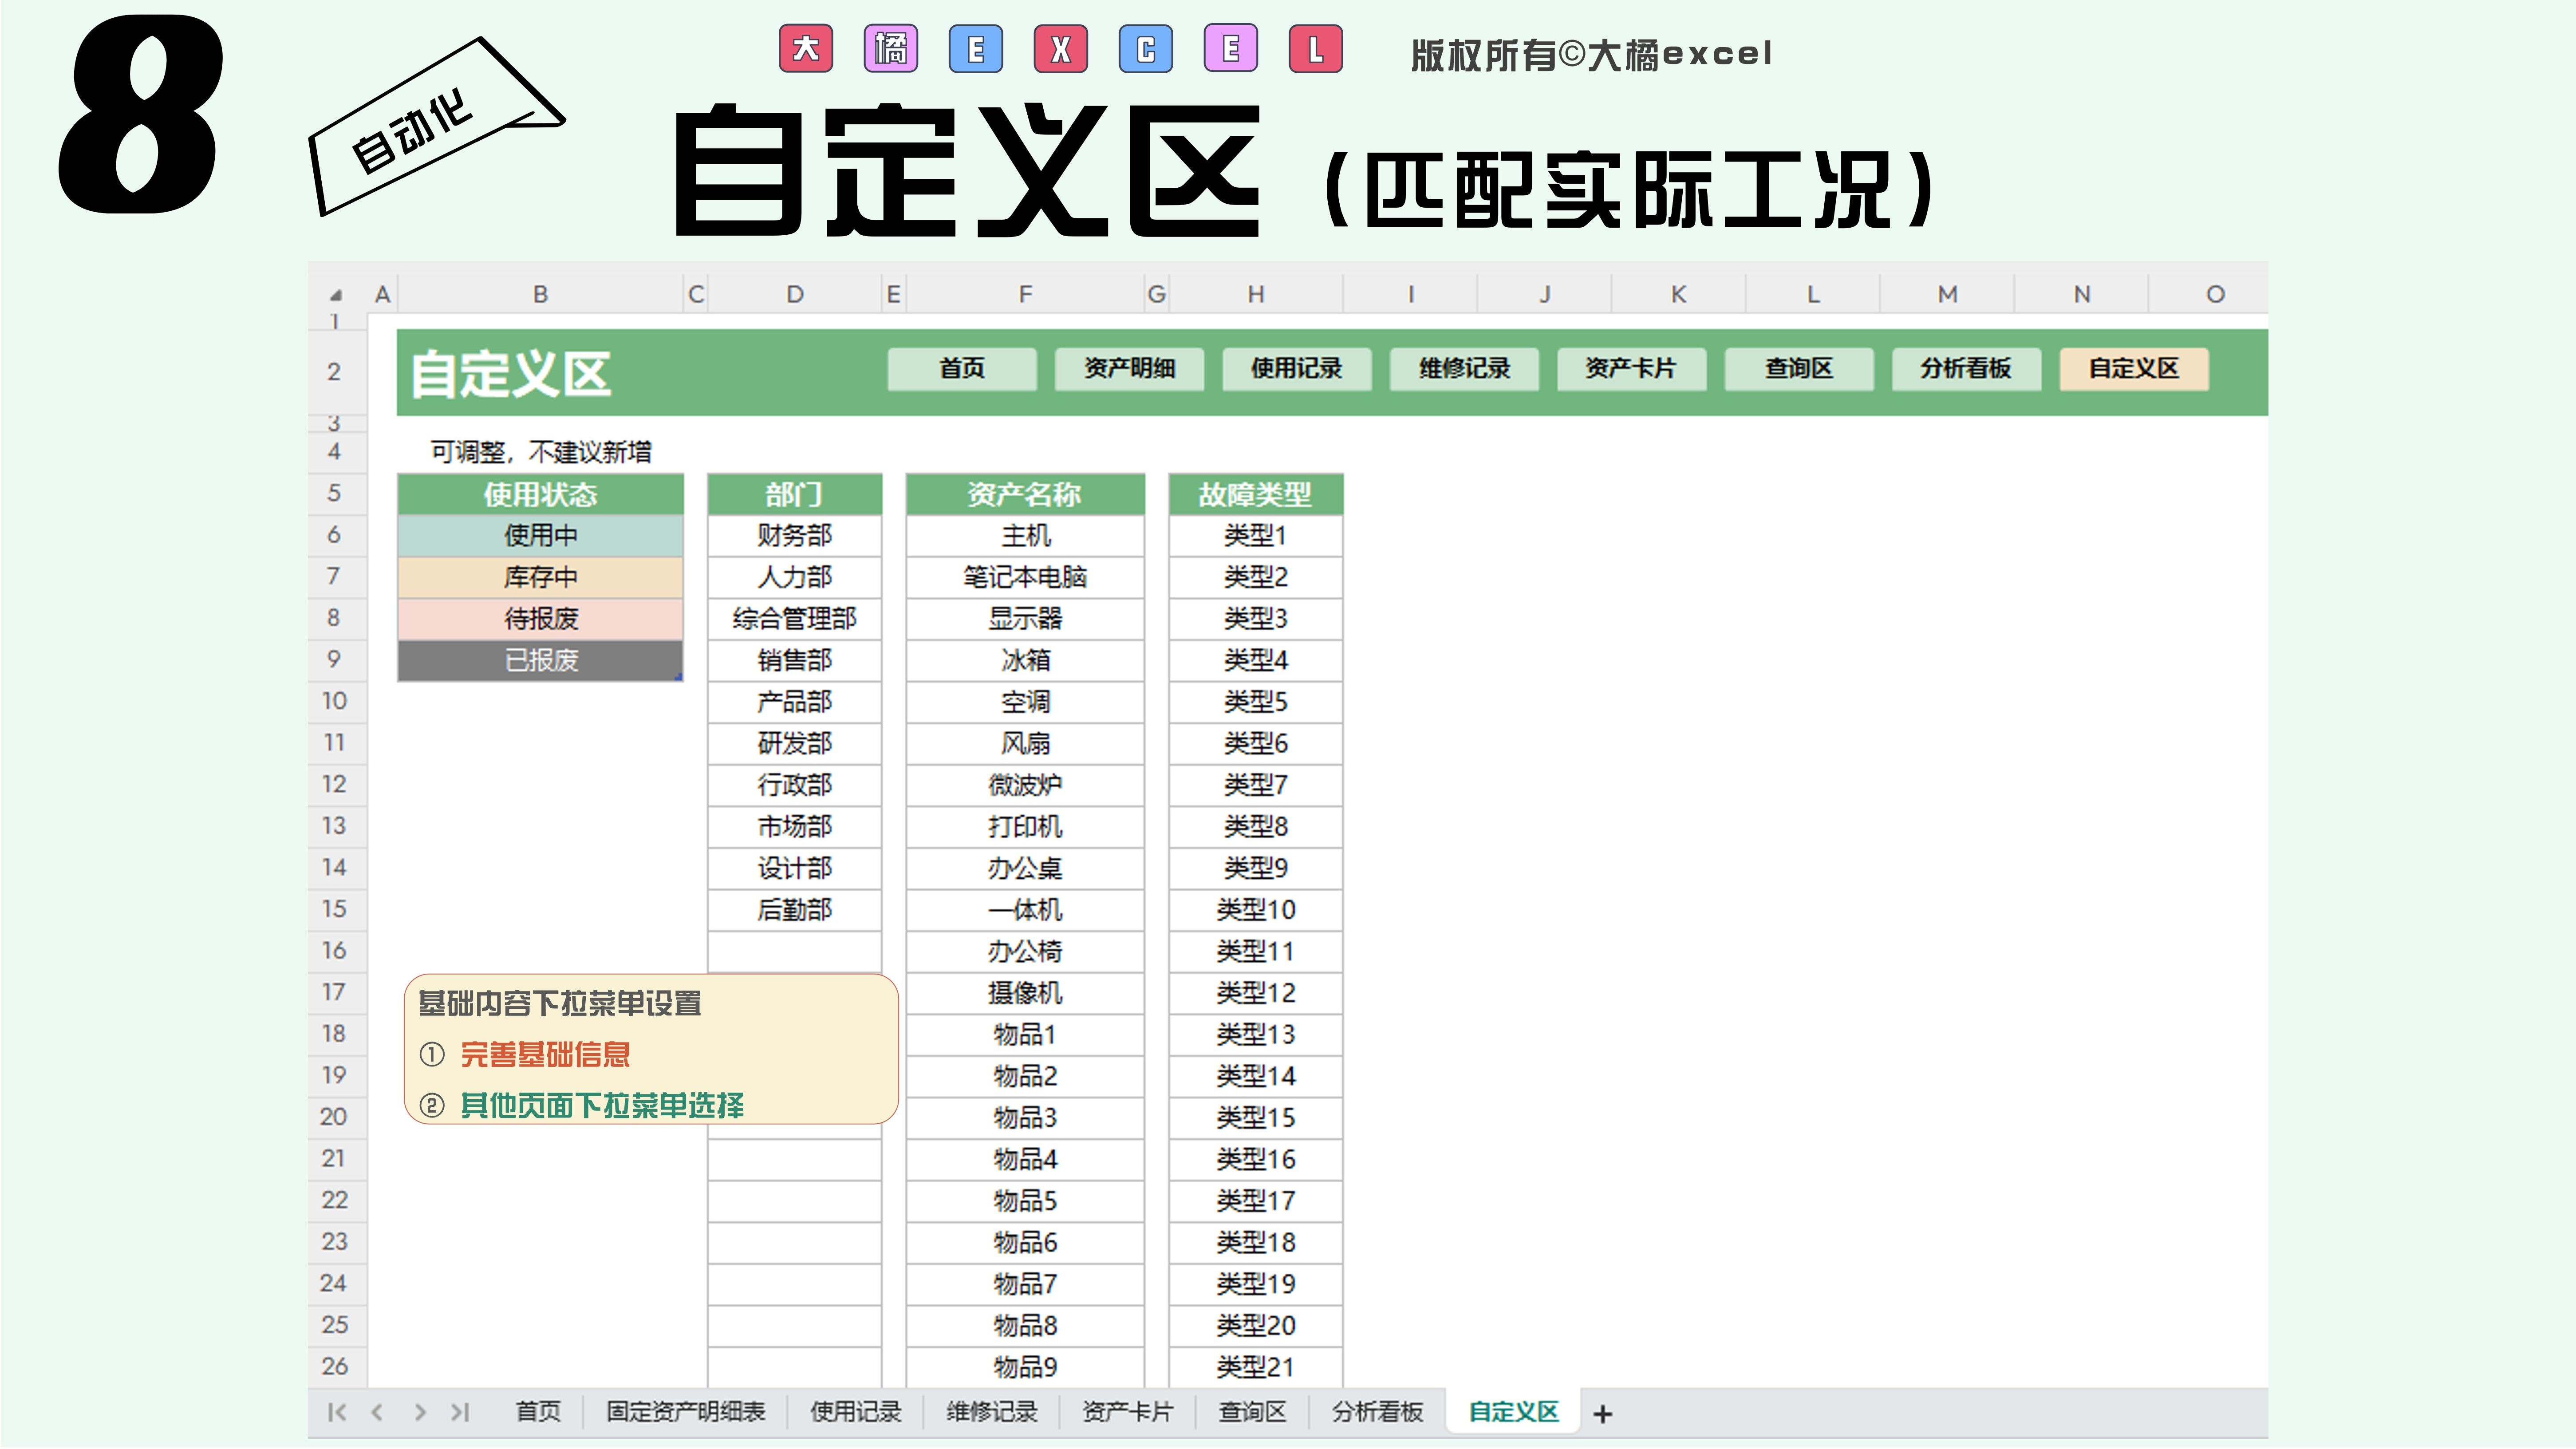Click the 笔记本电脑 asset name cell
This screenshot has height=1449, width=2576.
click(1025, 577)
